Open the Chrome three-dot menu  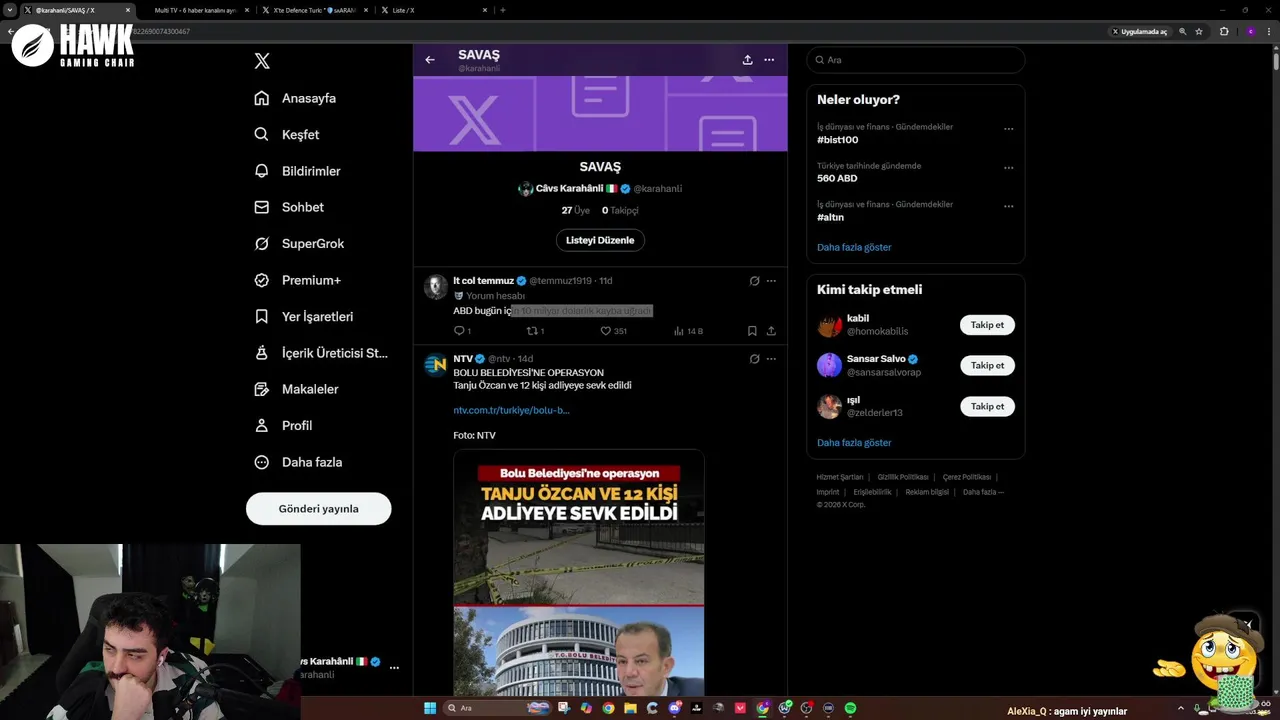coord(1271,31)
